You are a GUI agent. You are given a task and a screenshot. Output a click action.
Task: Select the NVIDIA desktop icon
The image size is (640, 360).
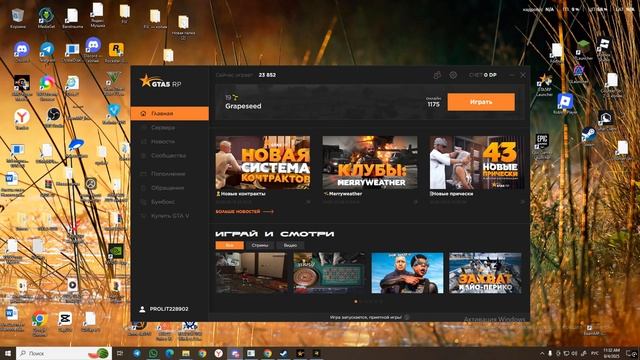pyautogui.click(x=116, y=254)
